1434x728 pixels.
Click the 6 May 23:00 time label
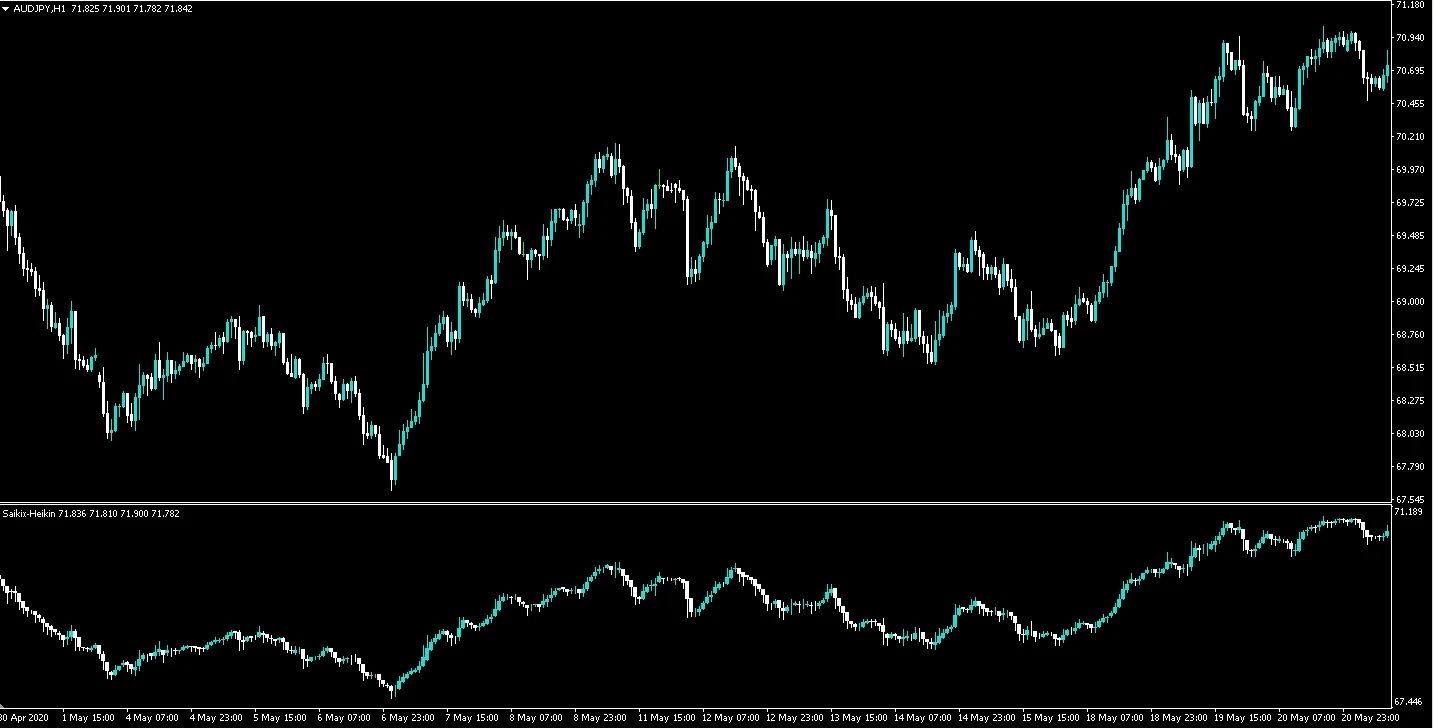[407, 718]
